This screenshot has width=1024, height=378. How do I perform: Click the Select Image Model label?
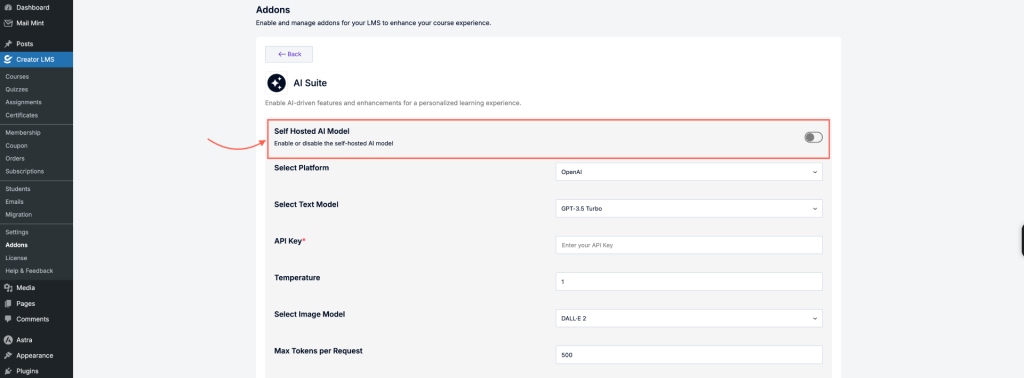tap(310, 314)
